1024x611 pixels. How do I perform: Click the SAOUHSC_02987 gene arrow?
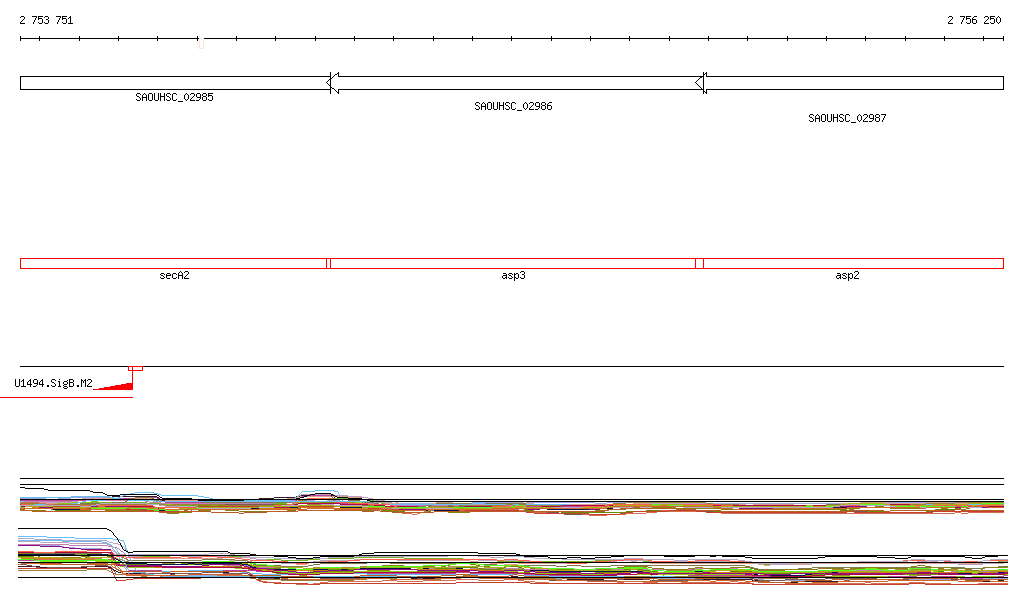[x=850, y=83]
